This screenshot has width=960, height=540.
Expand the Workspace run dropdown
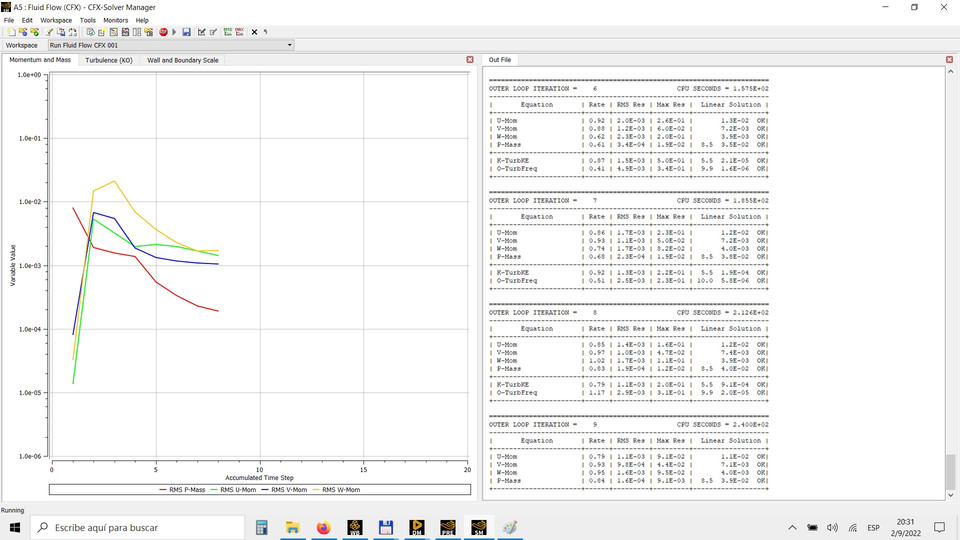click(289, 45)
